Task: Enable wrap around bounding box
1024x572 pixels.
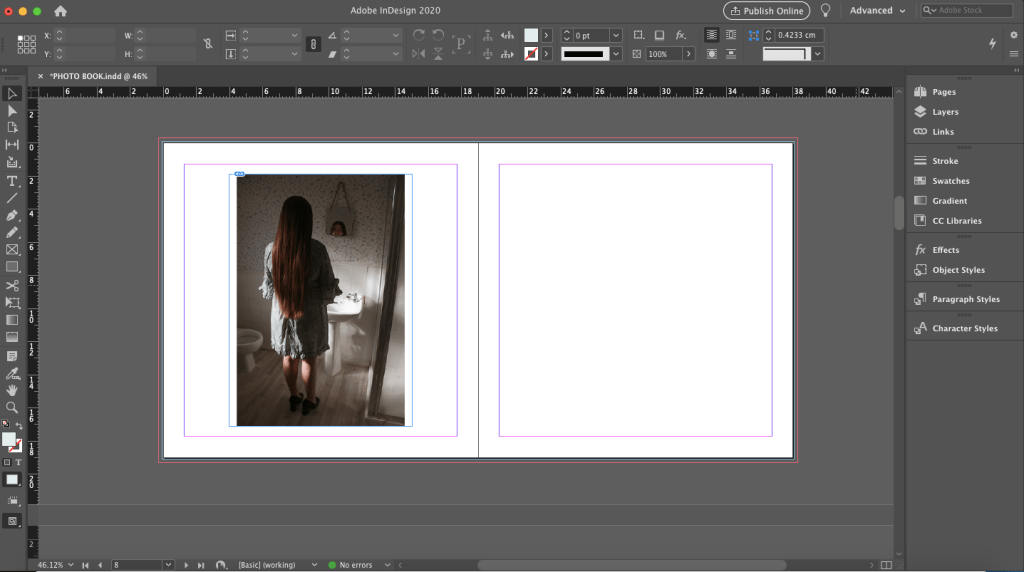Action: point(731,35)
